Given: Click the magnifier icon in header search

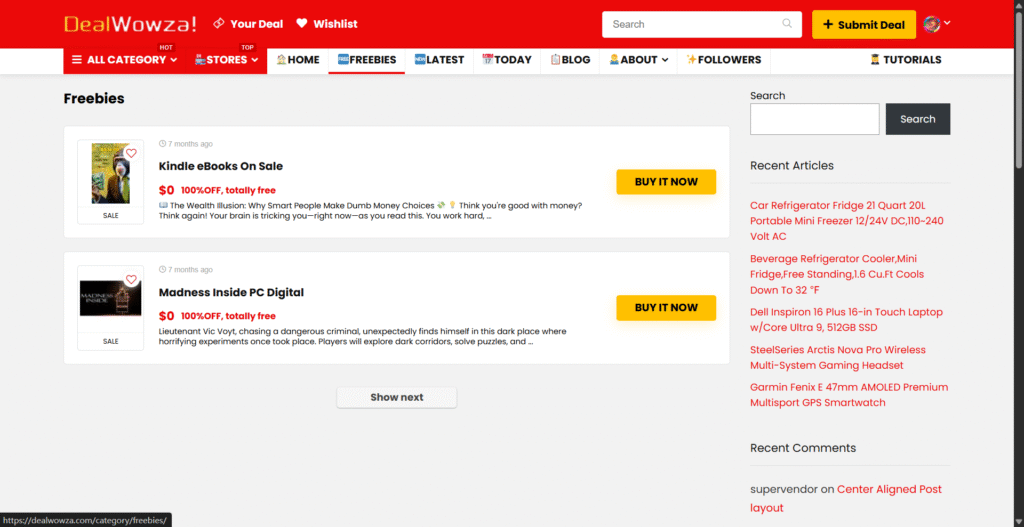Looking at the screenshot, I should coord(788,24).
